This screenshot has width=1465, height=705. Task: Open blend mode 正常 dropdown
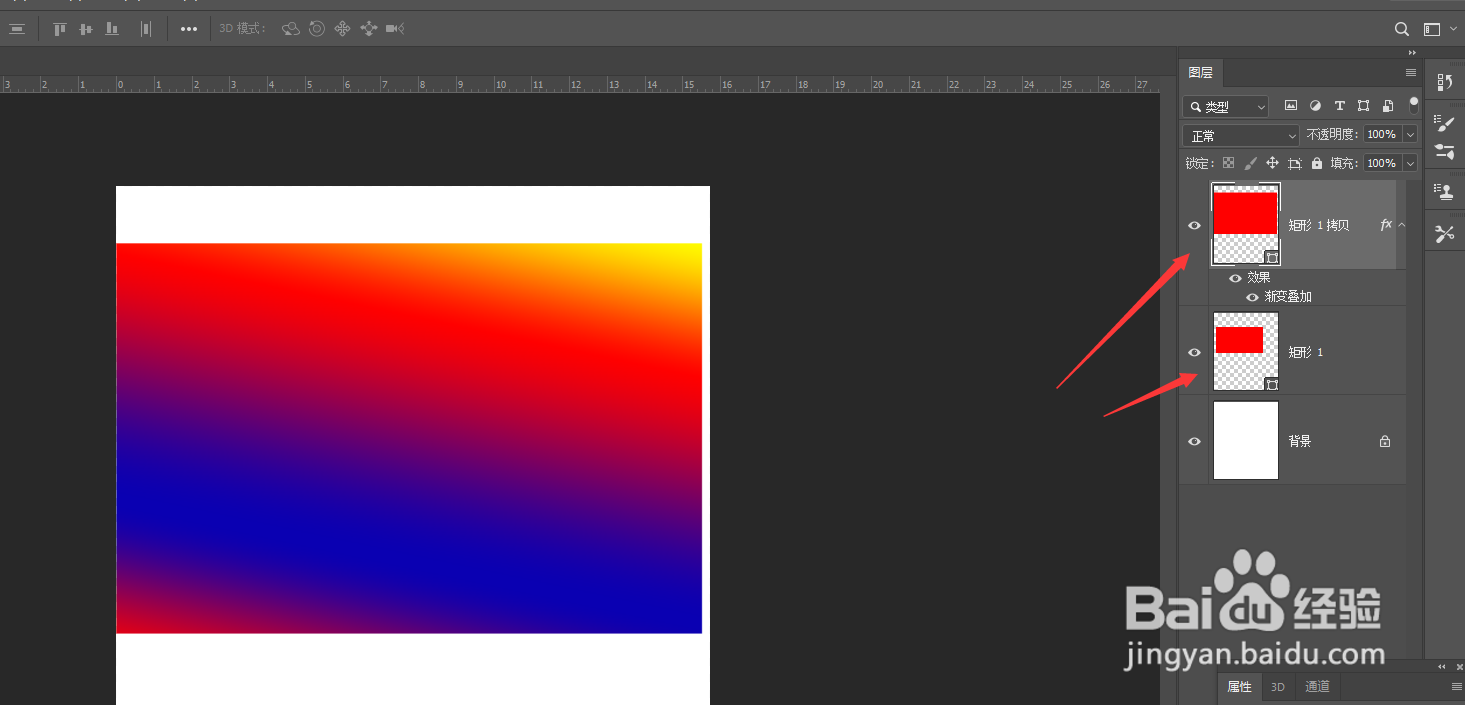click(x=1240, y=135)
